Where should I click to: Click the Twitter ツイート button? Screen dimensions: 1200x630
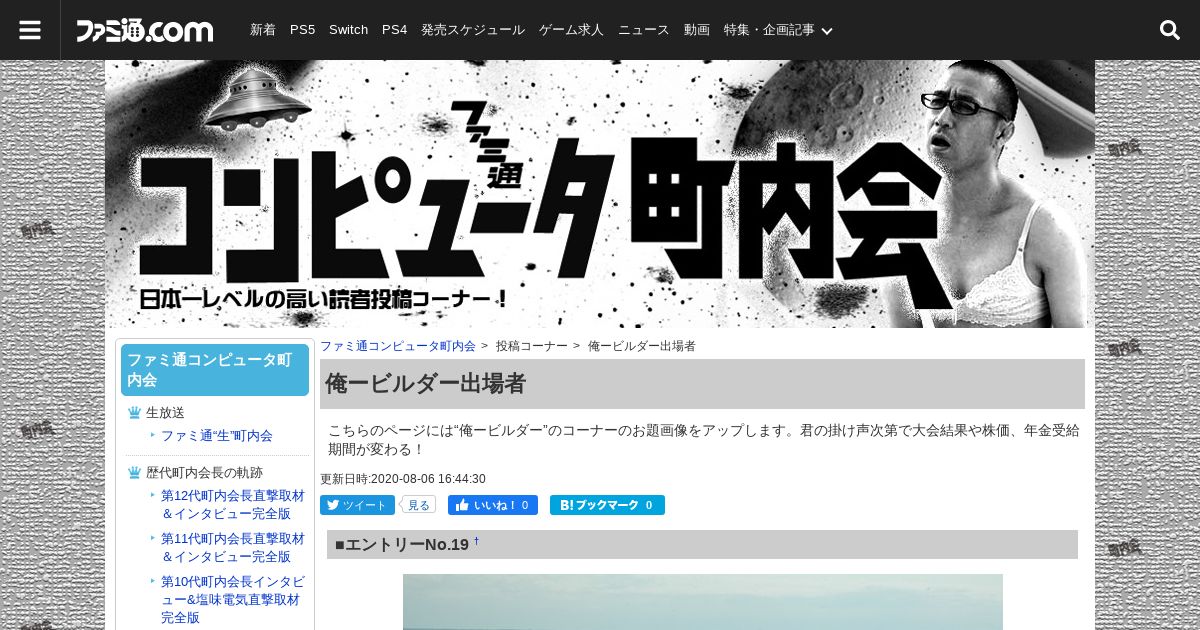pos(357,505)
